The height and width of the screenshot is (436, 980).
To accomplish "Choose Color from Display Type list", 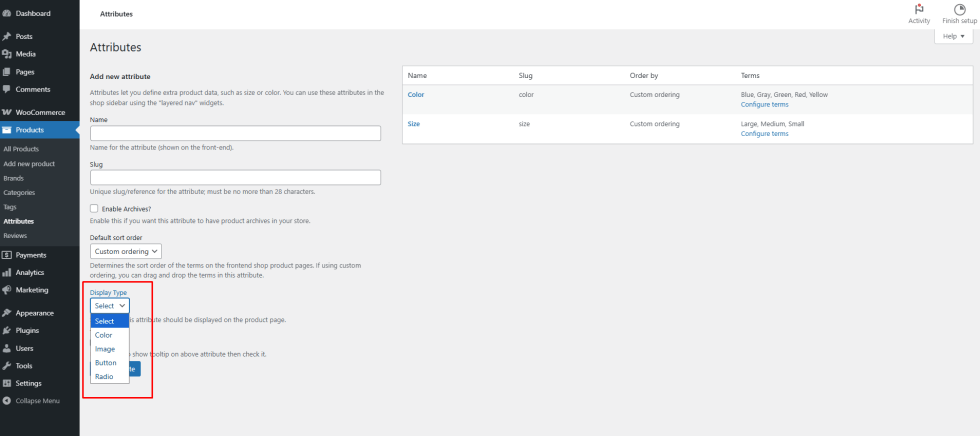I will point(104,335).
